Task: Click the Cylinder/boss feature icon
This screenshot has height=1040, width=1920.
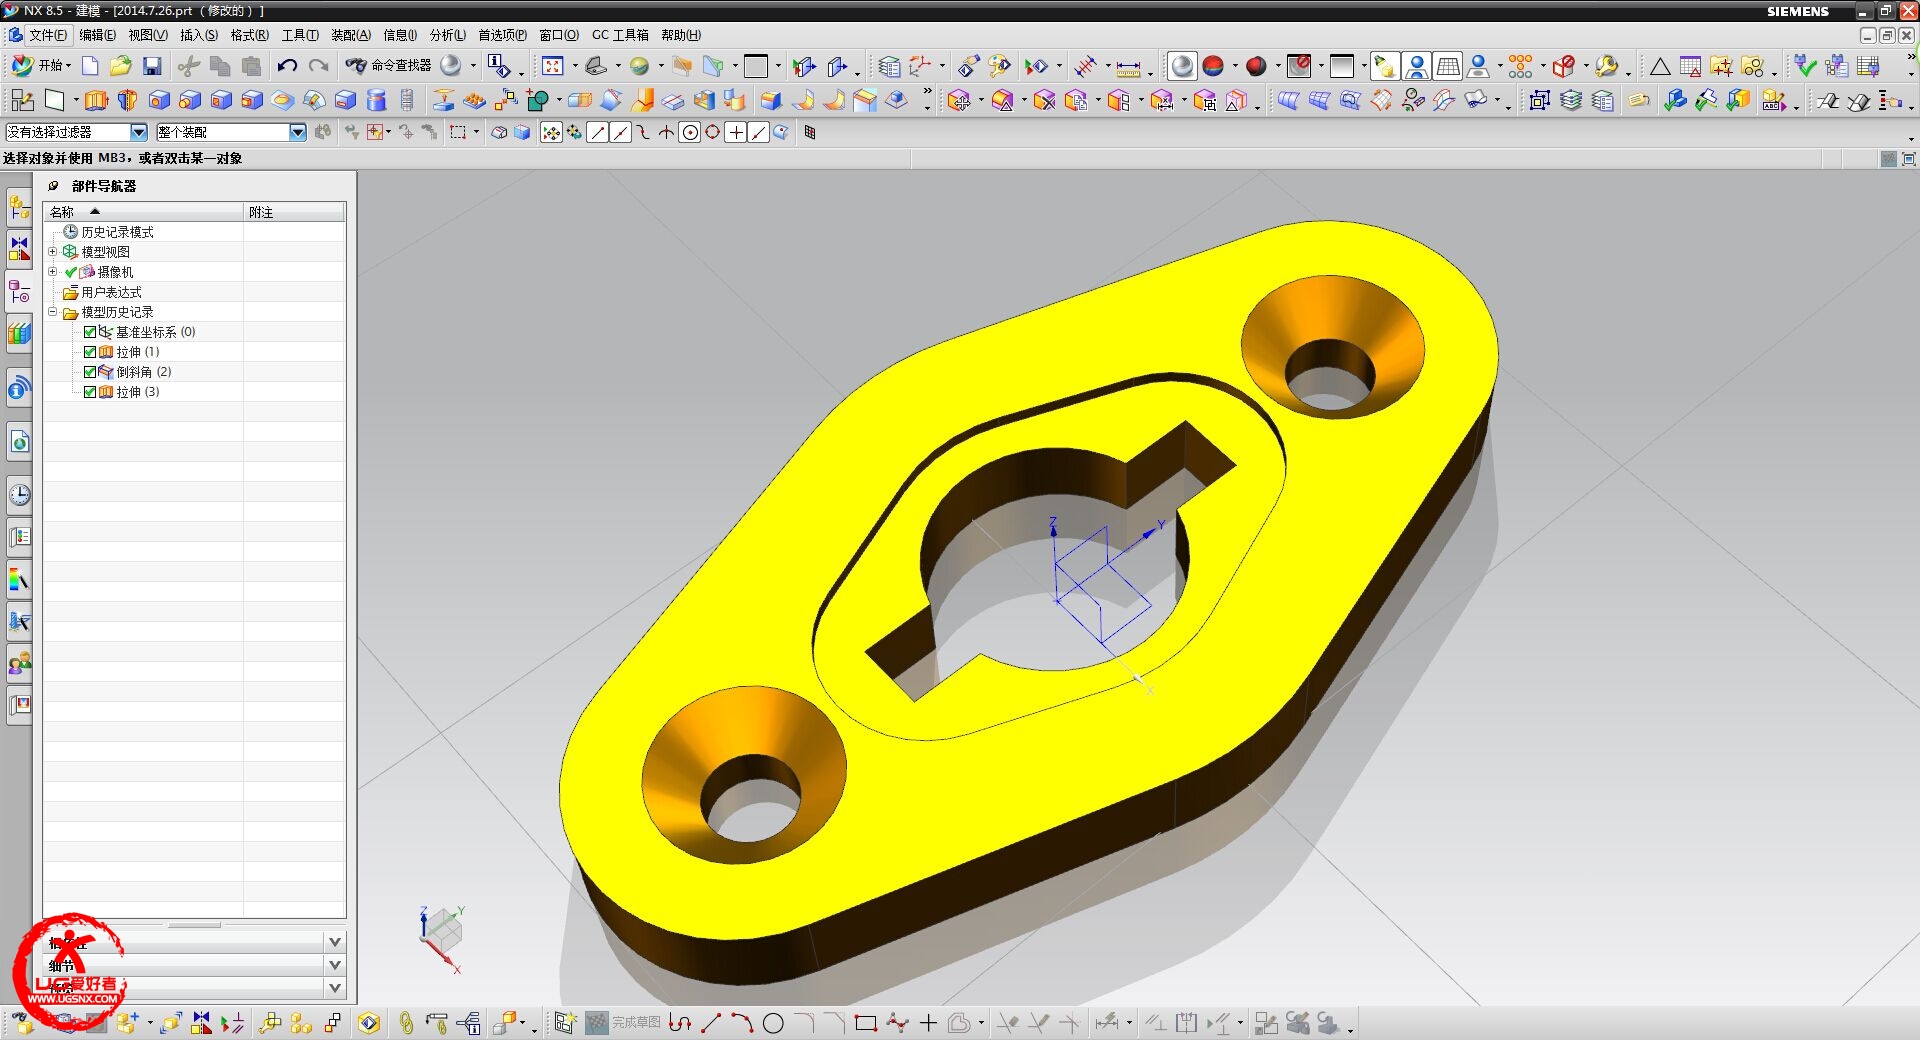Action: [x=376, y=100]
